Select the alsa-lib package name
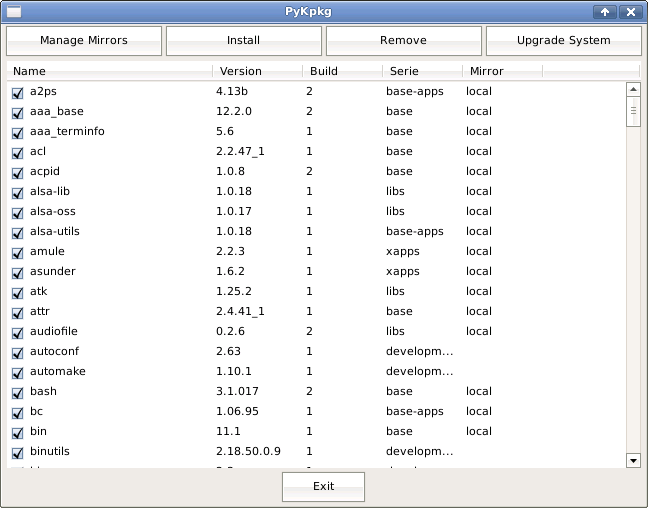 50,191
